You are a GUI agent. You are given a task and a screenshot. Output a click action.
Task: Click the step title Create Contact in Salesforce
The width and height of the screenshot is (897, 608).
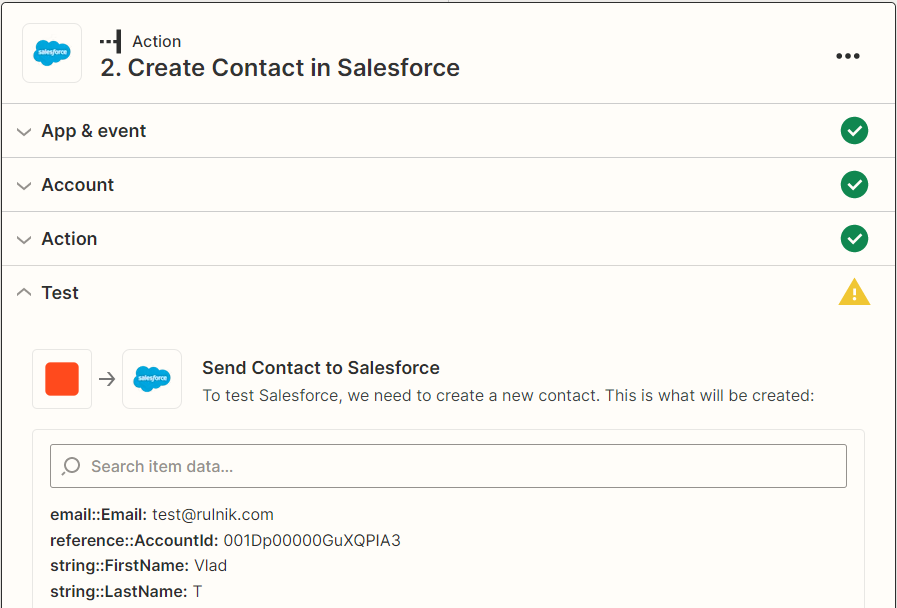(280, 68)
